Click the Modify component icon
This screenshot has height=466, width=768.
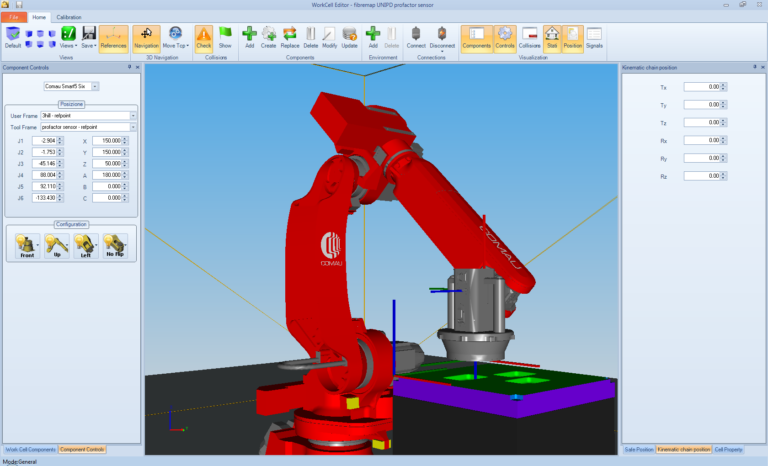click(x=329, y=38)
